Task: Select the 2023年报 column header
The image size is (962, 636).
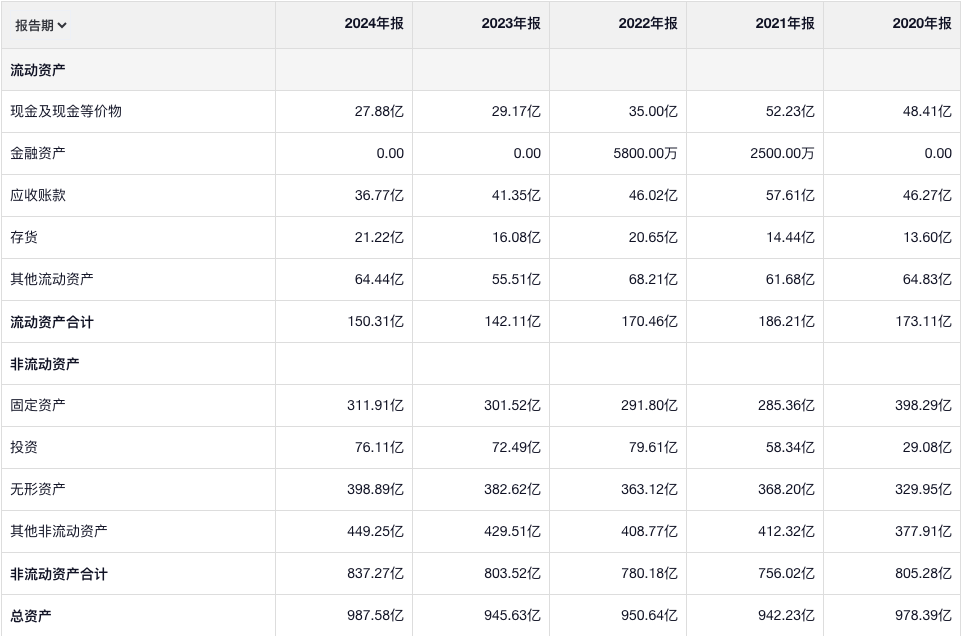Action: pyautogui.click(x=511, y=24)
